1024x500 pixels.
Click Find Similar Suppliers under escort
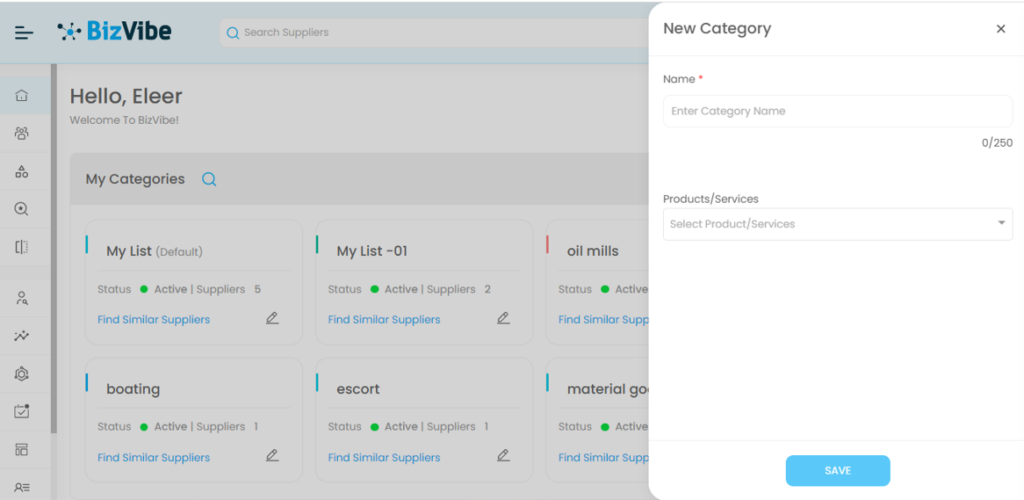tap(384, 458)
